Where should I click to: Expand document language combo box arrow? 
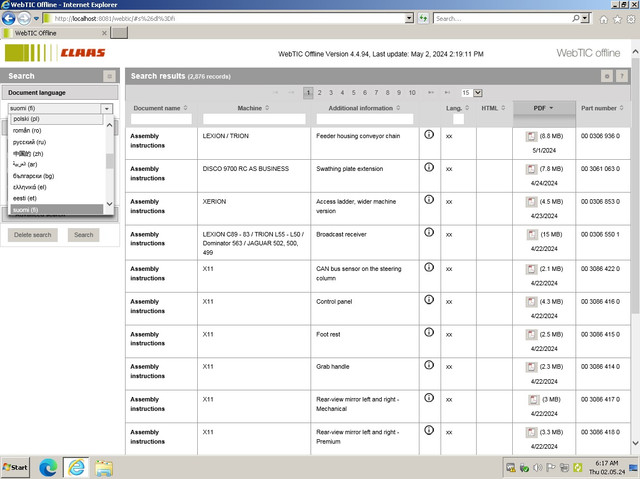[x=107, y=109]
